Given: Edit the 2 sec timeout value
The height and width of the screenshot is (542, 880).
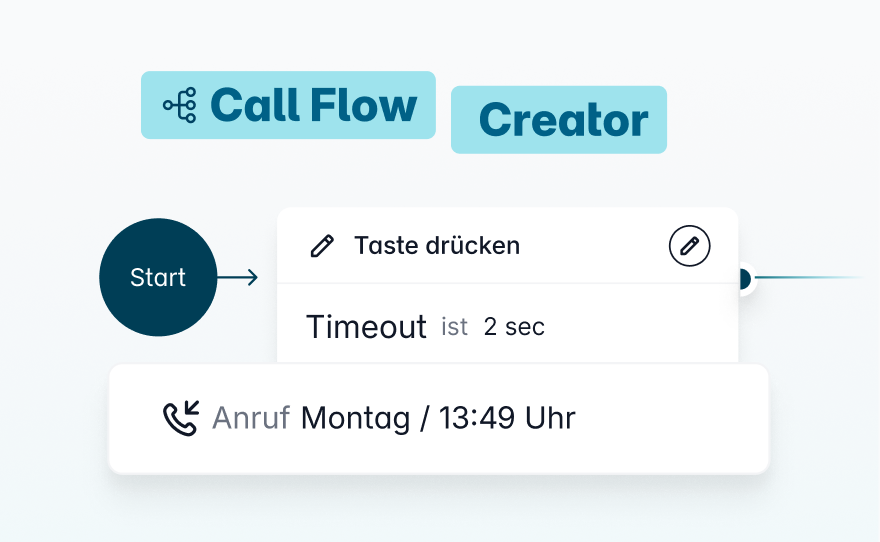Looking at the screenshot, I should [514, 327].
